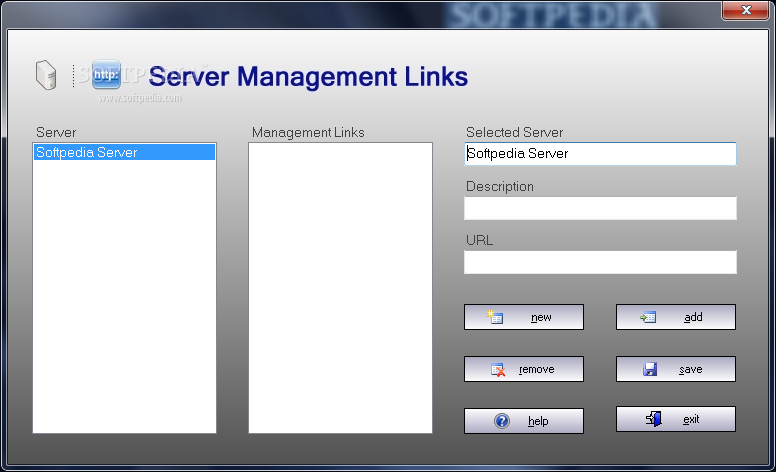Click the 'URL' label

pos(480,240)
